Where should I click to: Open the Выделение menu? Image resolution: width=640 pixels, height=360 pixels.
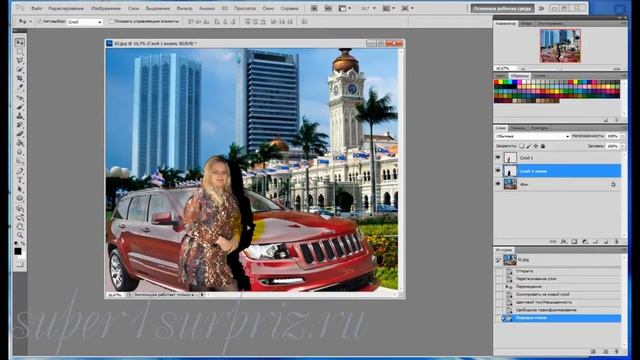(158, 8)
